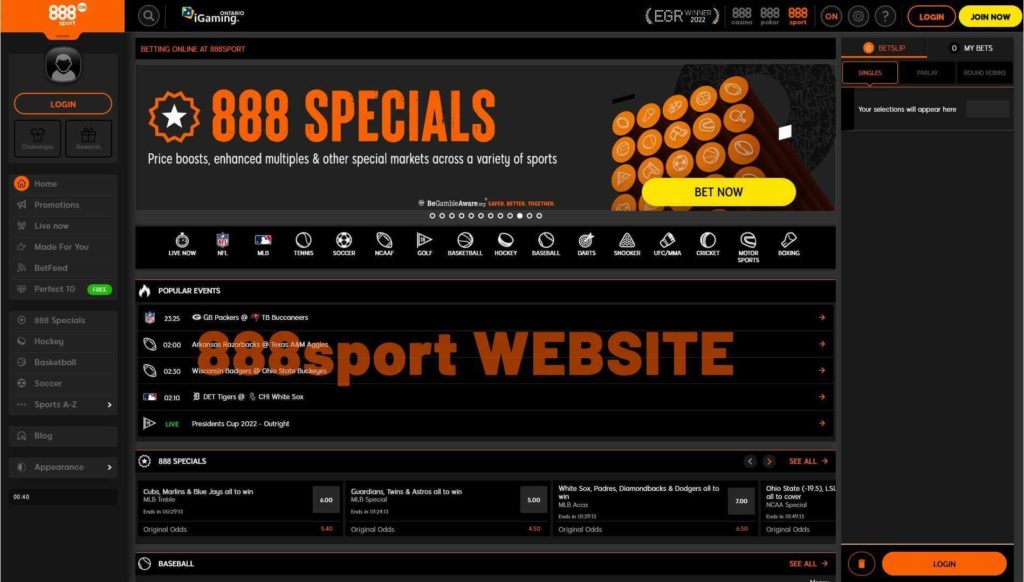Open Presidents Cup 2022 Outright arrow
The width and height of the screenshot is (1024, 582).
tap(822, 423)
